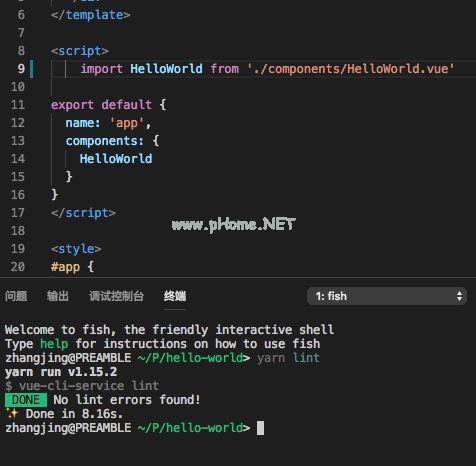Click the <style> tag on line 19
This screenshot has width=476, height=466.
tap(76, 249)
